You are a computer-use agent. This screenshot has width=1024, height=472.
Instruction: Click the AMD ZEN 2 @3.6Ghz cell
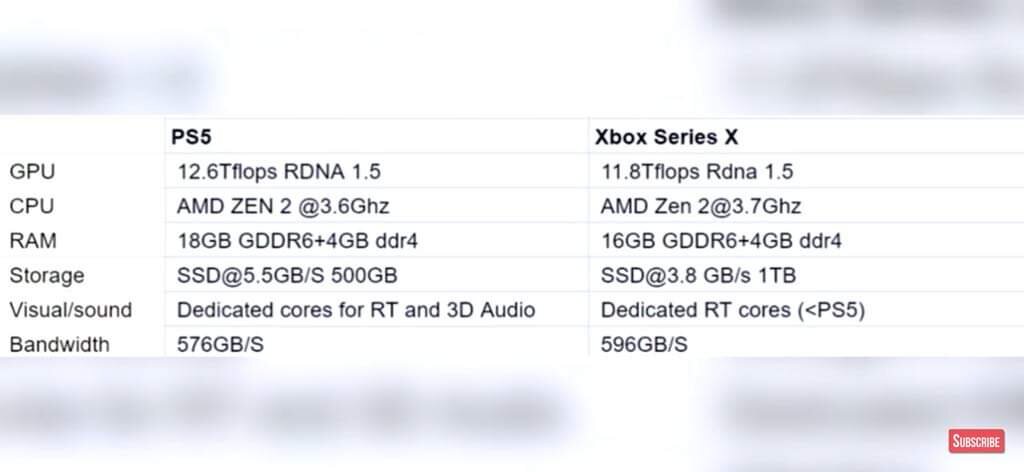point(283,206)
